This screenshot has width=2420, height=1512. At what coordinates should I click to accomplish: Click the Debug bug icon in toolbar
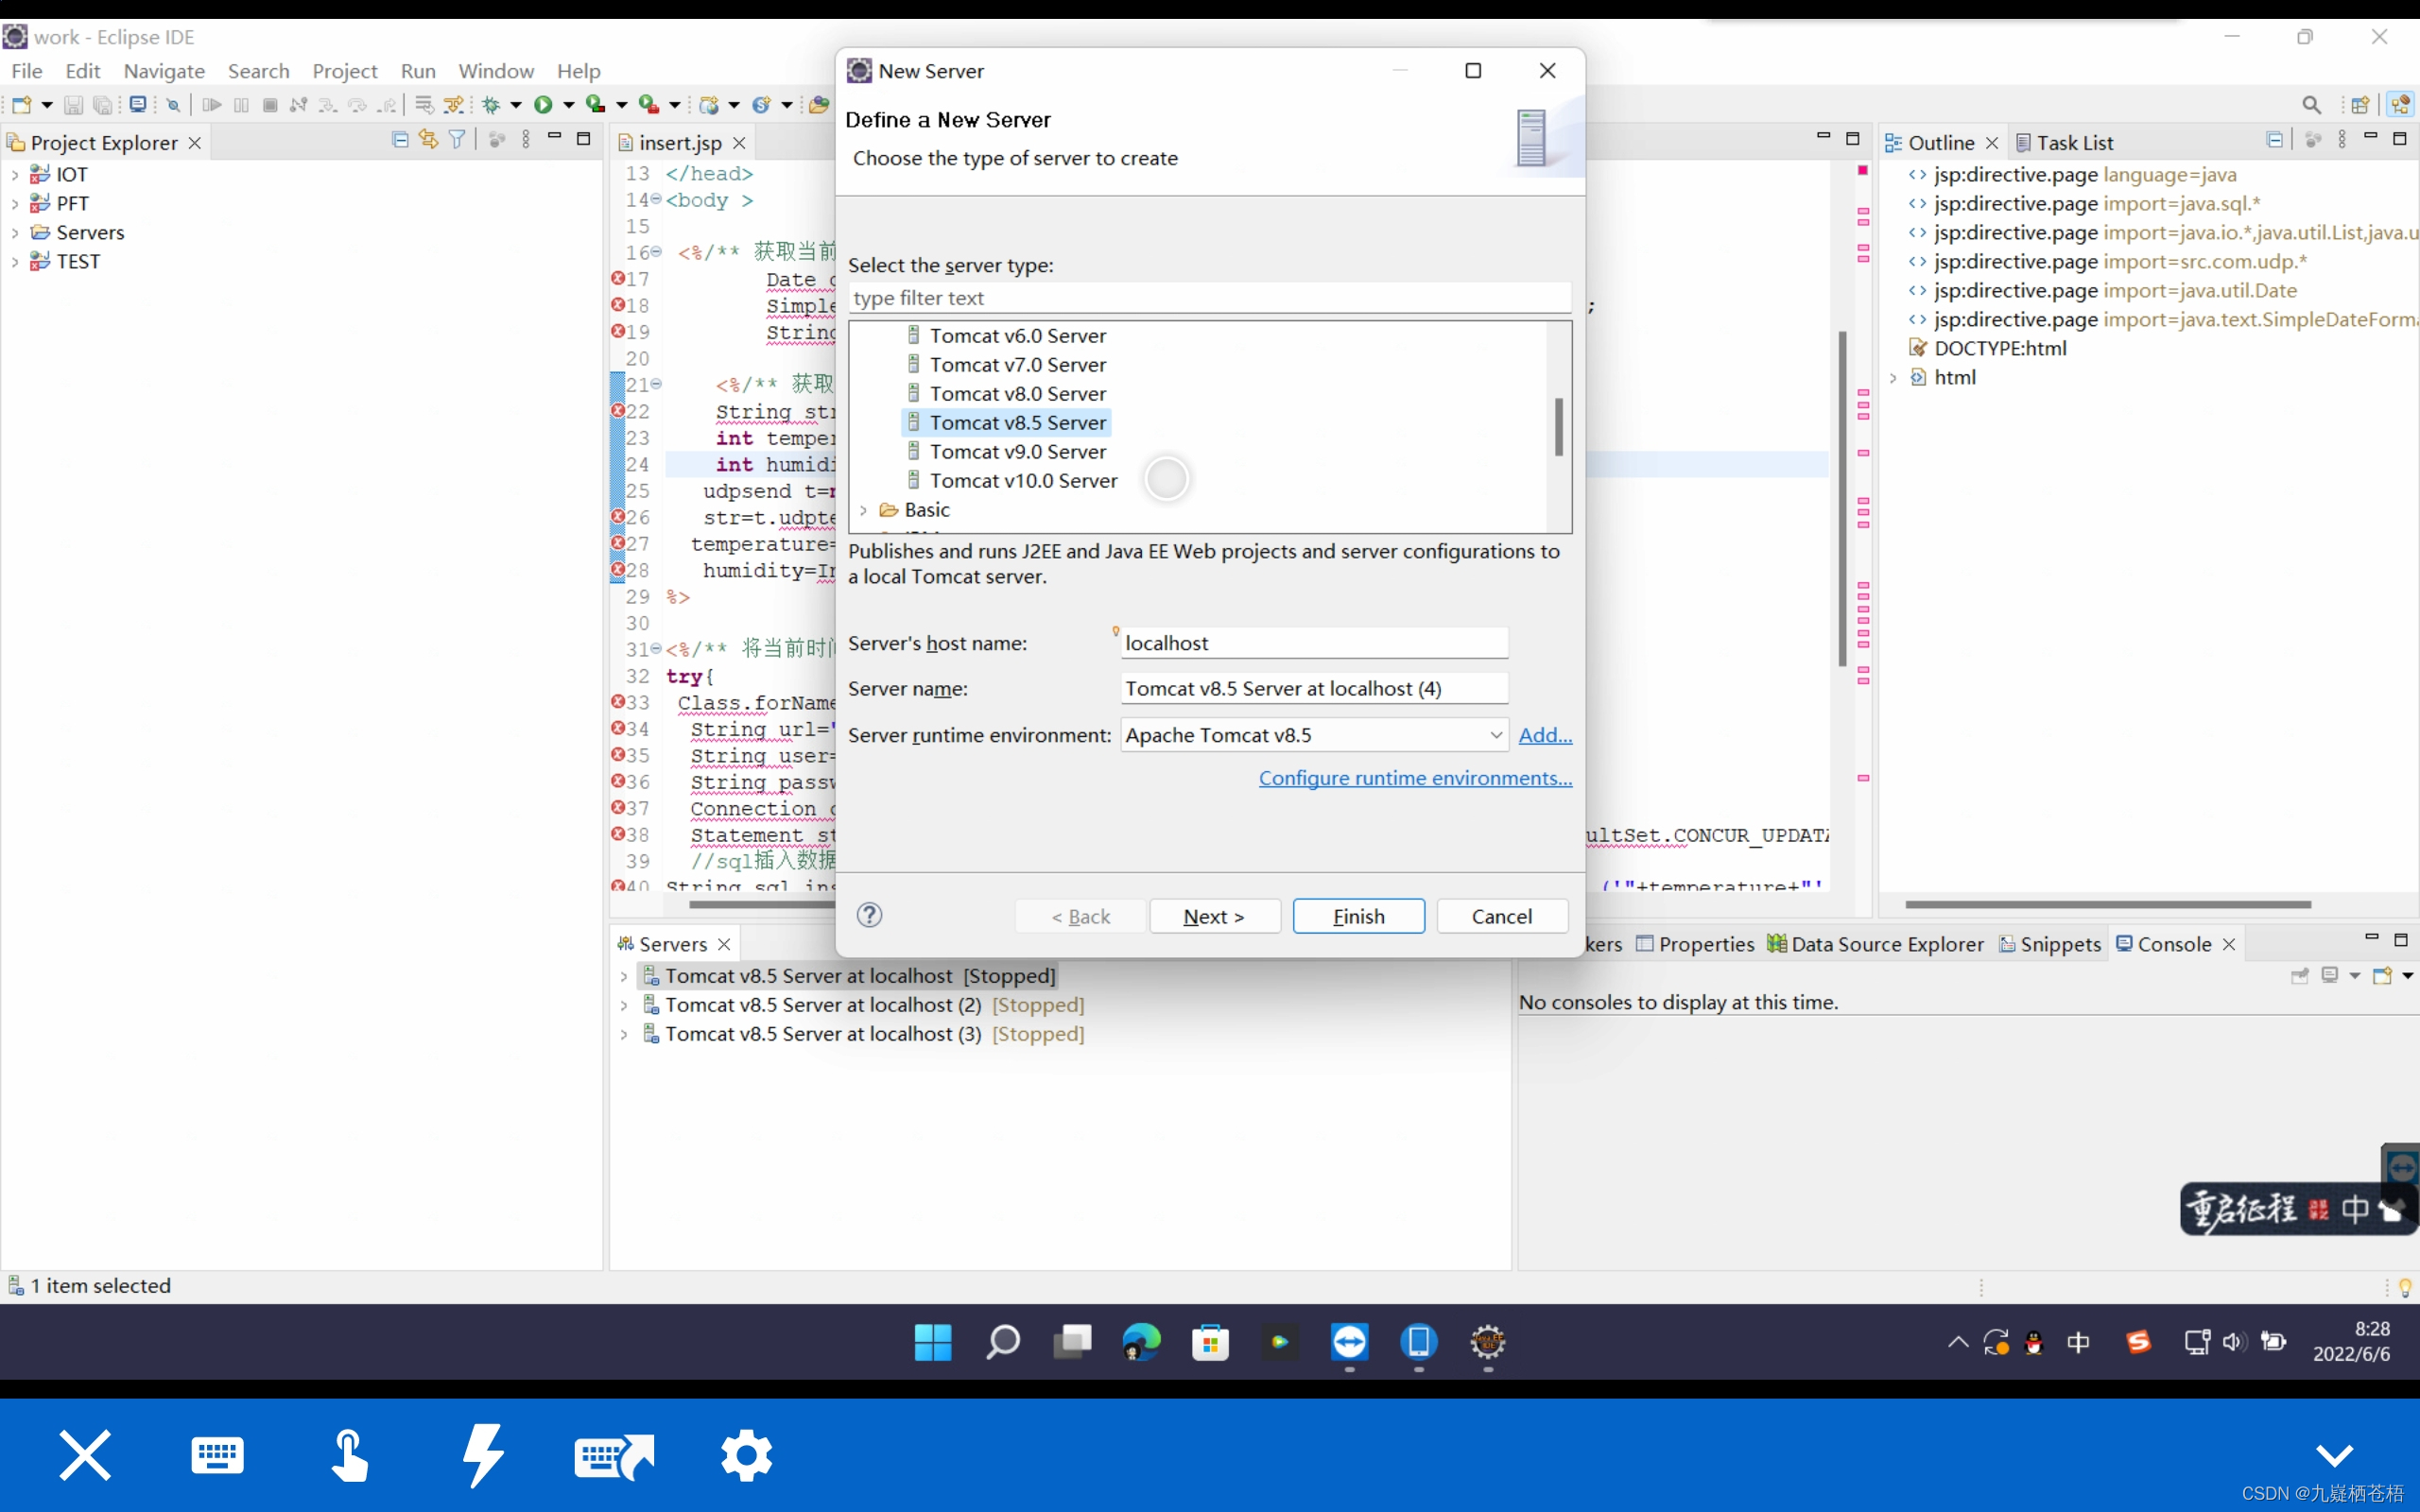[x=491, y=104]
